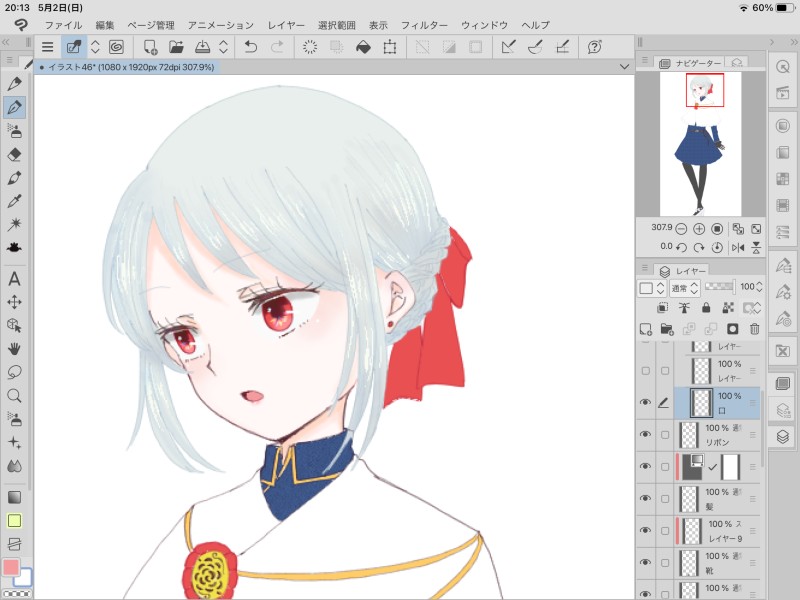Collapse the right palette dock arrows
This screenshot has height=600, width=800.
point(794,42)
